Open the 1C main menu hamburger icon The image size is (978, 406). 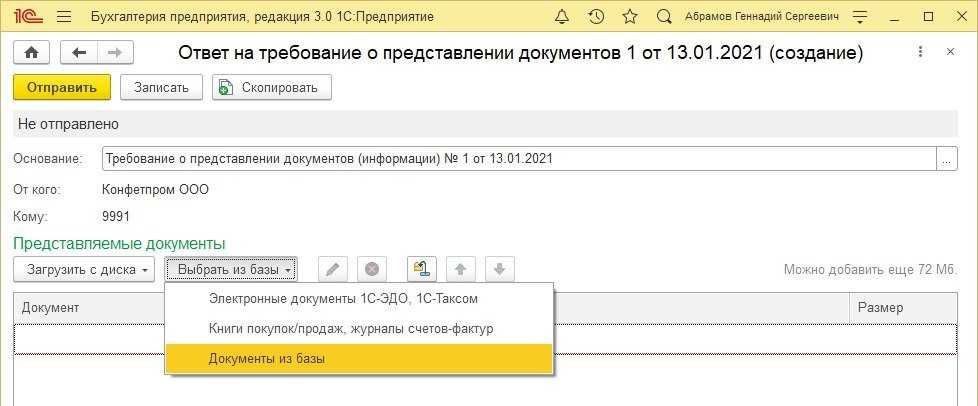(x=64, y=17)
